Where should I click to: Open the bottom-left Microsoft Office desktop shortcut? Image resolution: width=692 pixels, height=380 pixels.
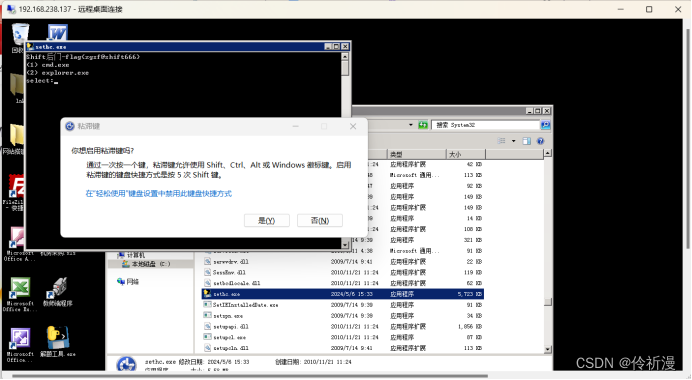[20, 345]
